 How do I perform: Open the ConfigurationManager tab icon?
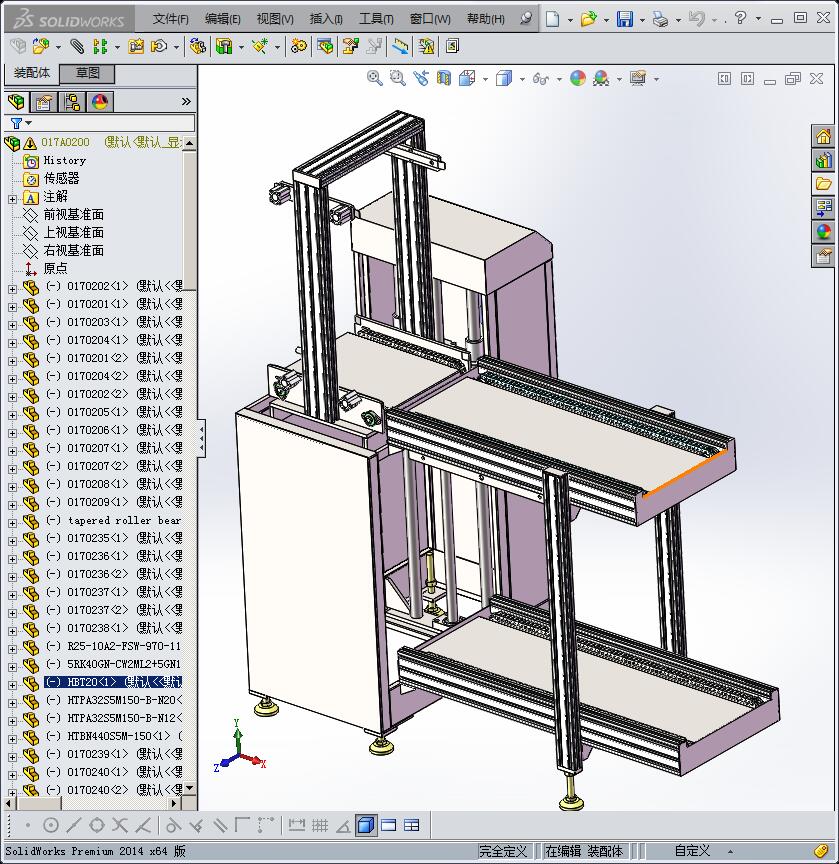coord(72,102)
